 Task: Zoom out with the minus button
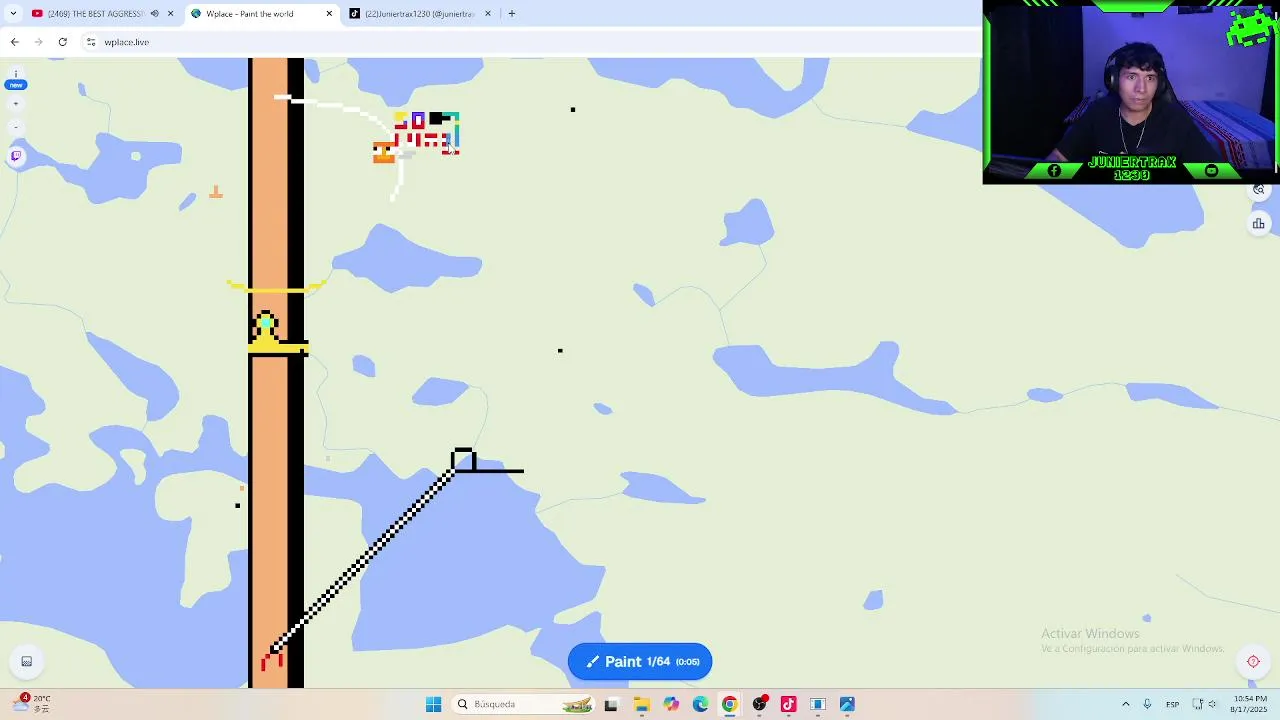tap(16, 127)
